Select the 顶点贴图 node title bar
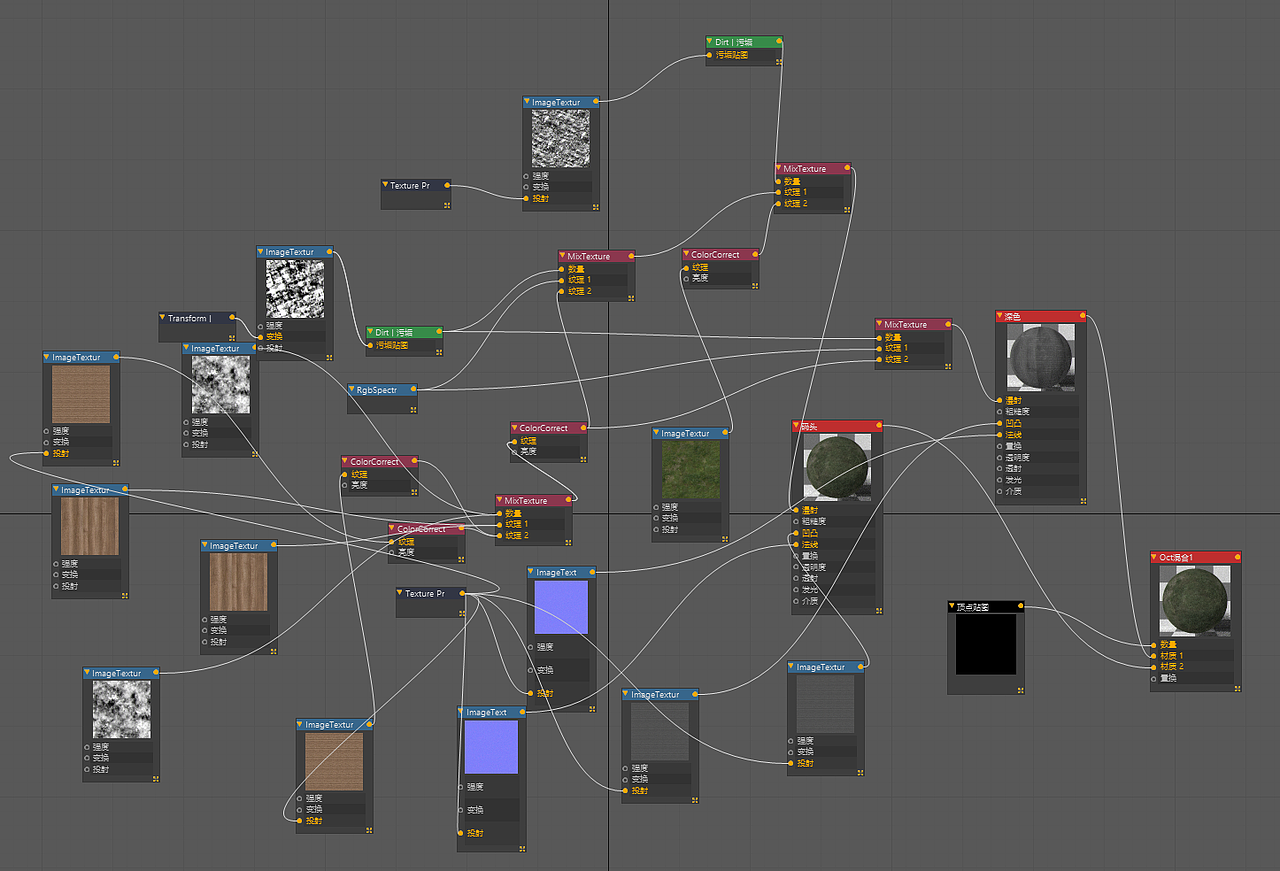 point(986,606)
